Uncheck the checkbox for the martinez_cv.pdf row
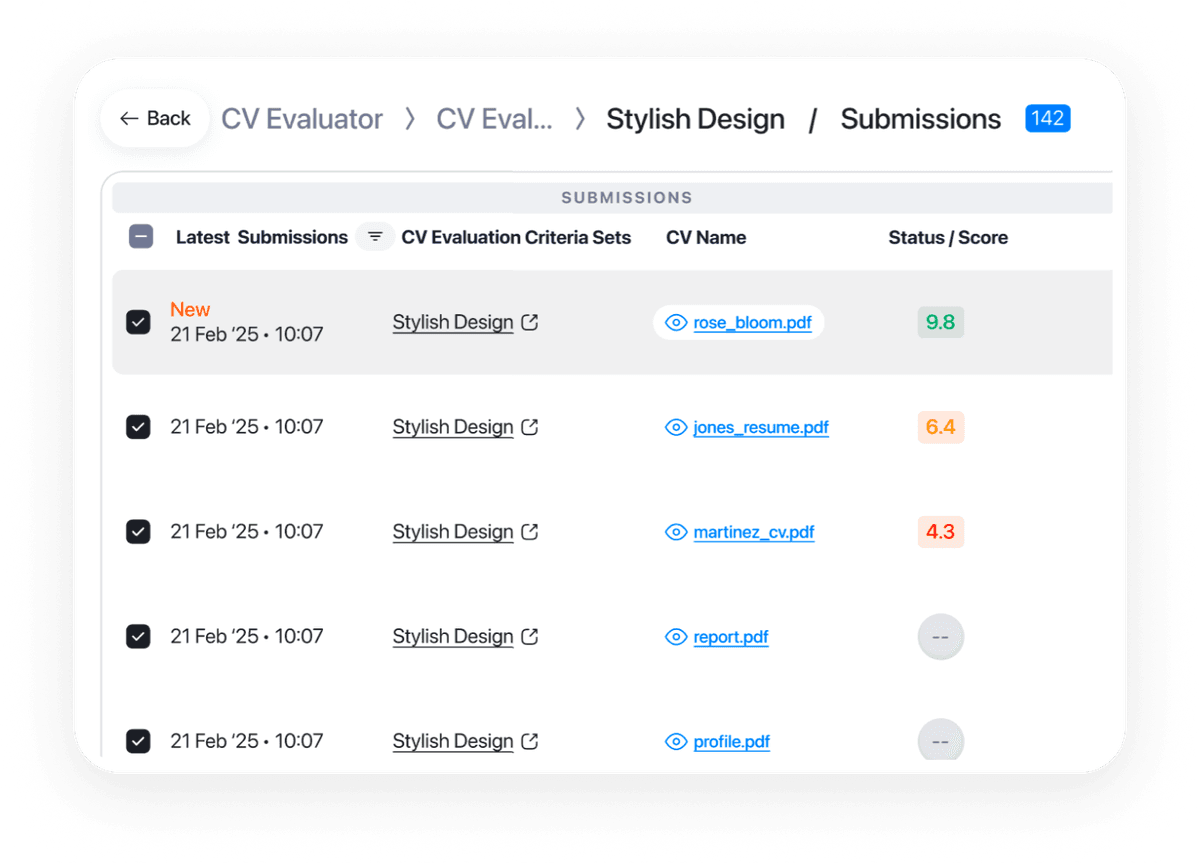The image size is (1200, 863). click(x=138, y=532)
